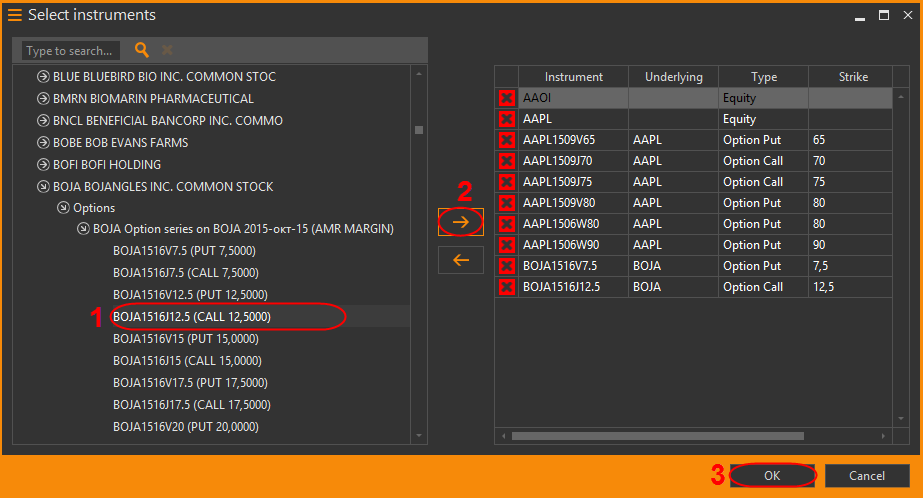Click the Strike column header
The width and height of the screenshot is (923, 498).
(x=852, y=77)
